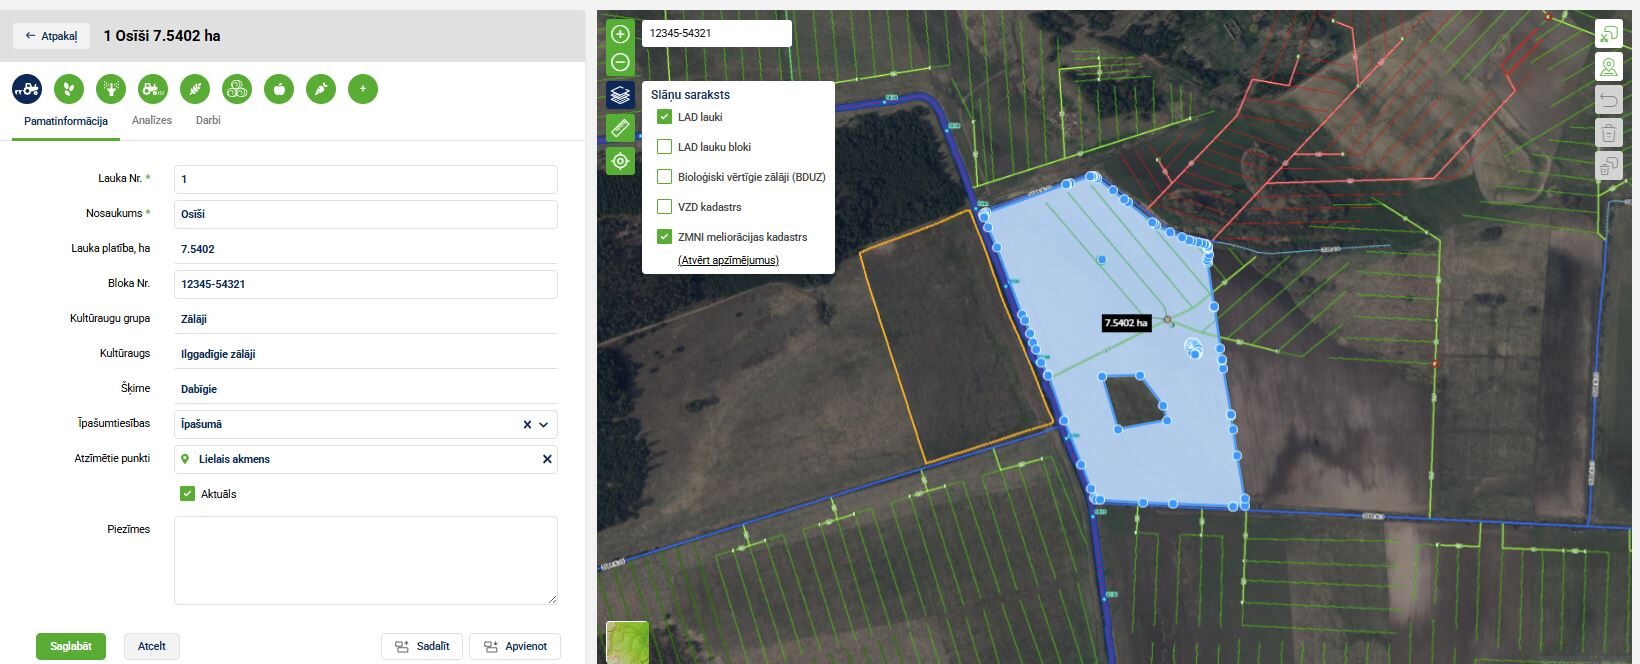This screenshot has width=1640, height=664.
Task: Click the green plus circle icon
Action: 363,89
